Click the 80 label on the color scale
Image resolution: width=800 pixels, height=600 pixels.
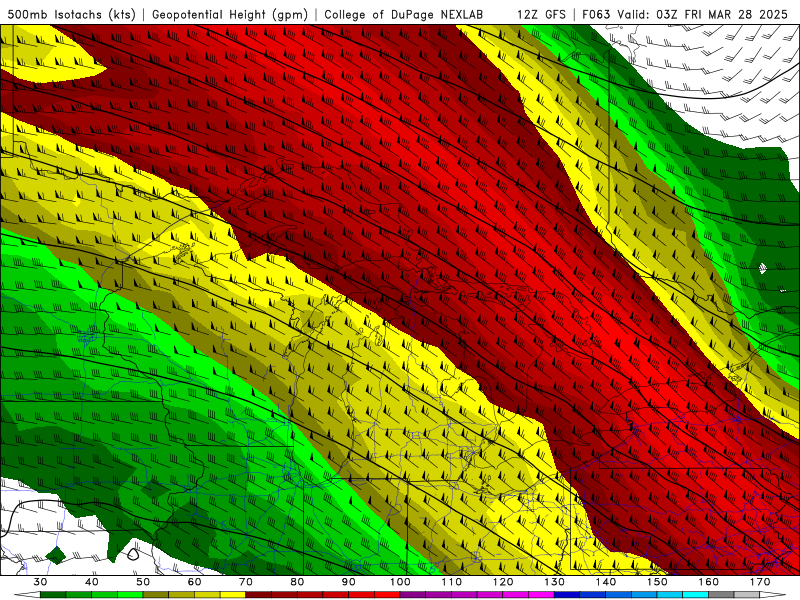pos(297,582)
